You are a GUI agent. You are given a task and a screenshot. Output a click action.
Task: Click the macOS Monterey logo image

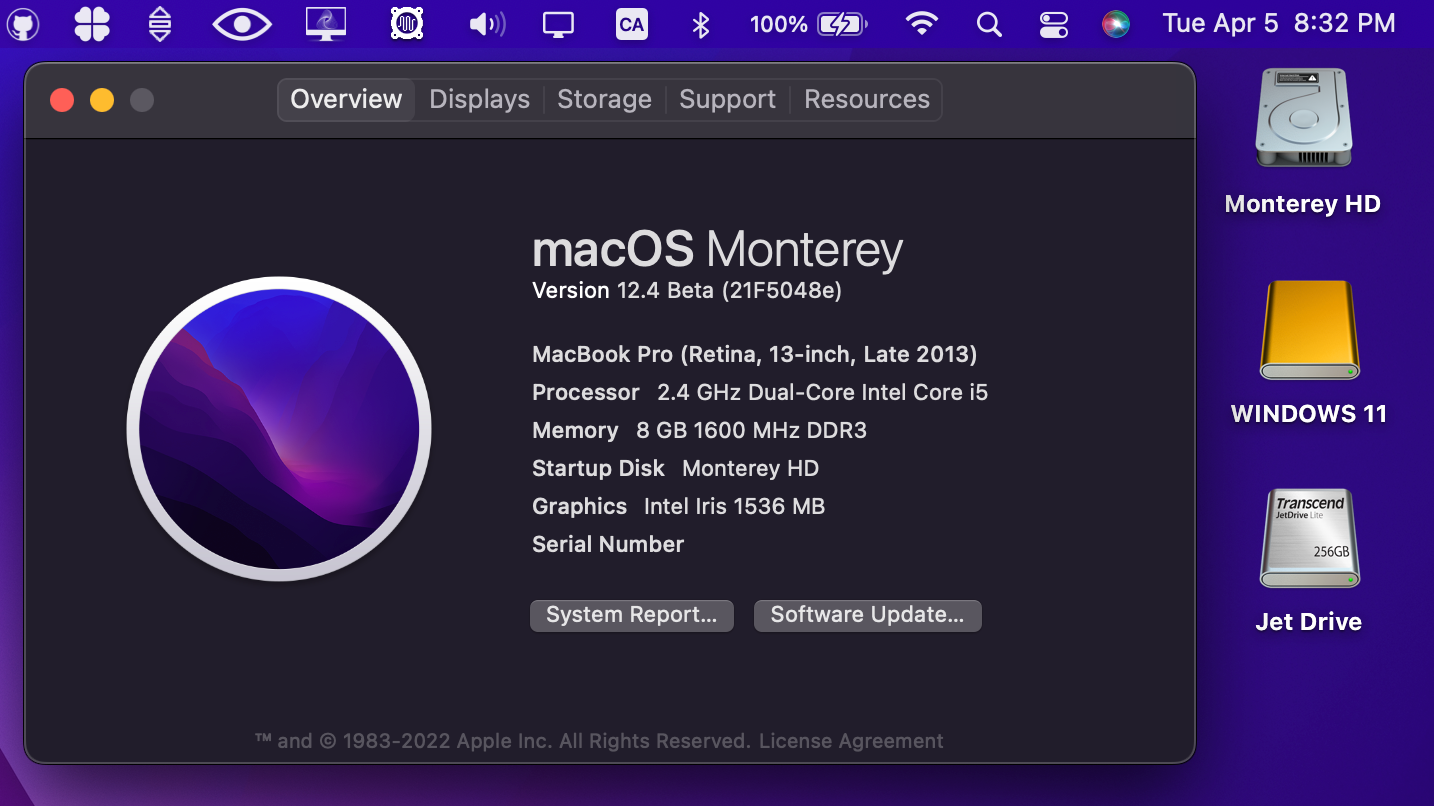click(x=279, y=429)
